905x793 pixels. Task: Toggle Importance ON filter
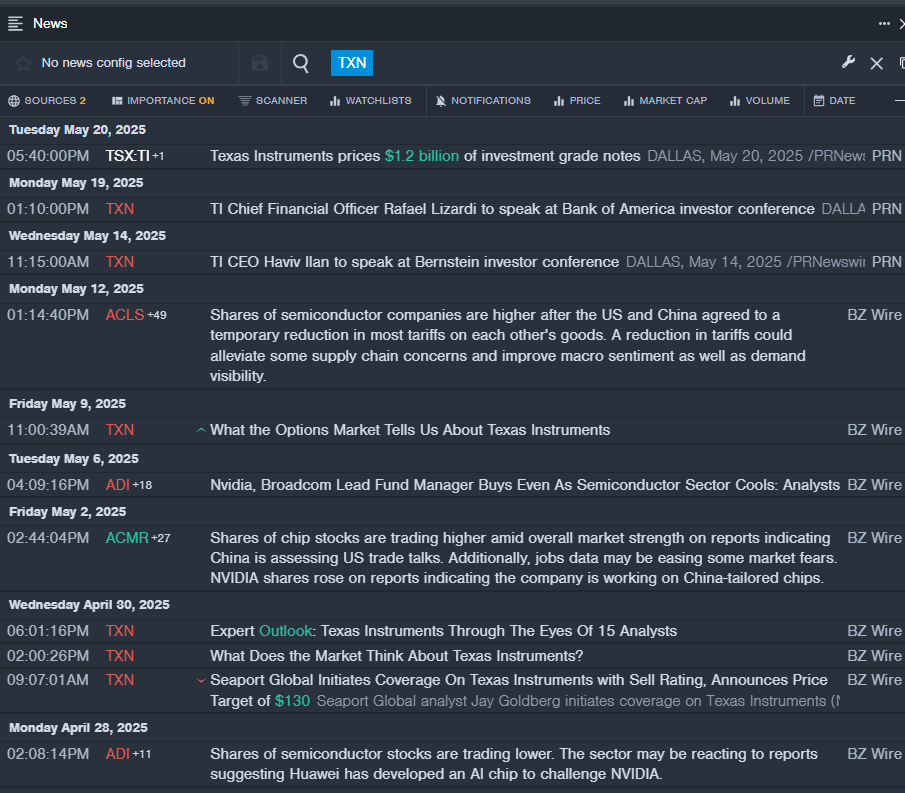[163, 100]
